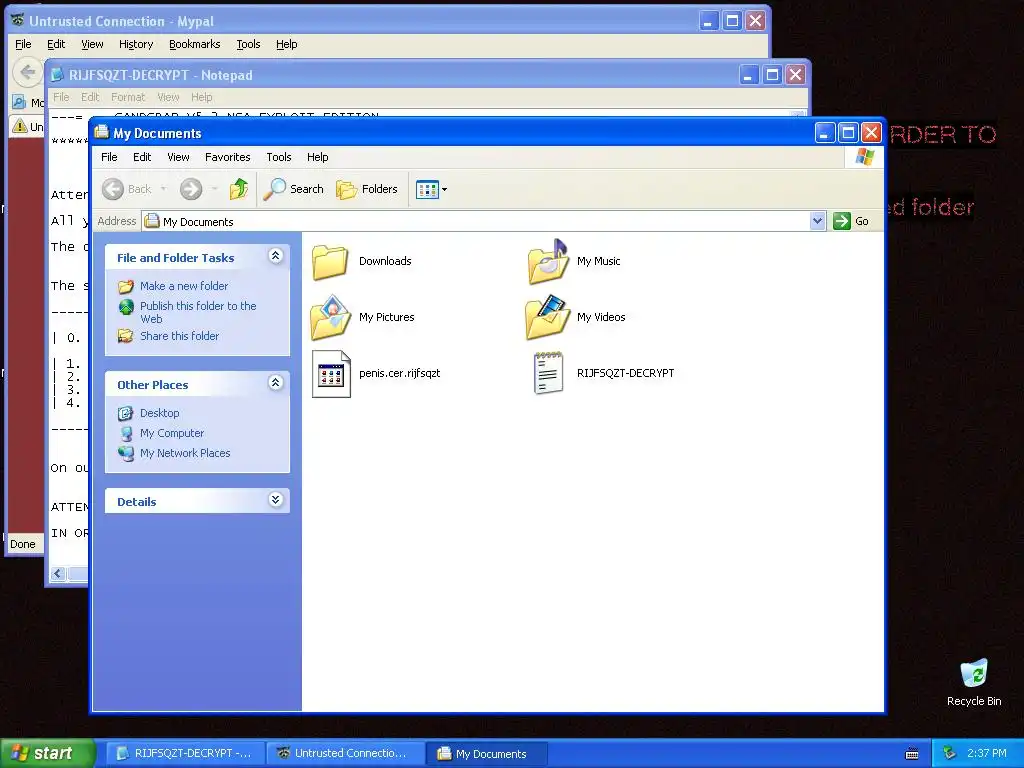This screenshot has width=1024, height=768.
Task: Go to Desktop in Other Places
Action: (159, 413)
